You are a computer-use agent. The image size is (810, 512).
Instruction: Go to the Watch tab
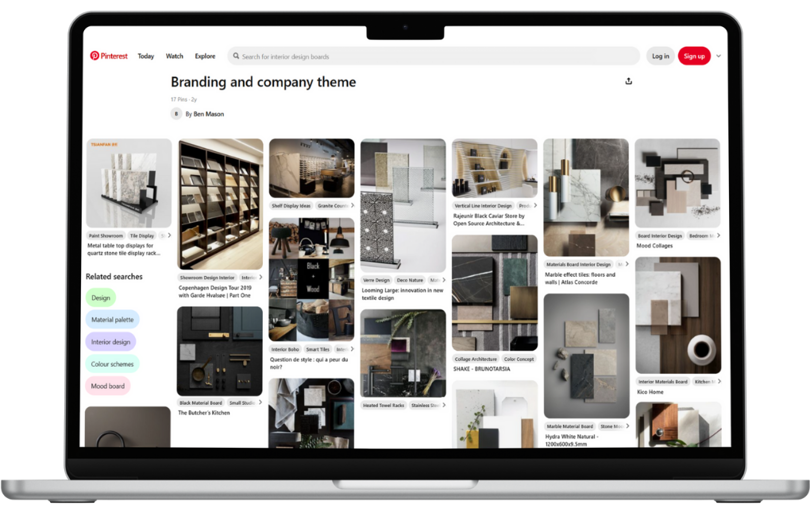(174, 56)
